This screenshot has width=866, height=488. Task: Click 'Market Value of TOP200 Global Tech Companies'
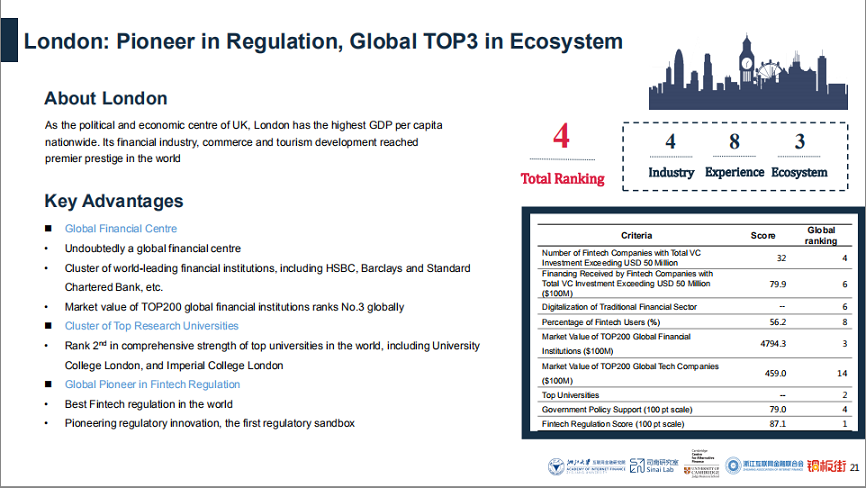(x=630, y=373)
